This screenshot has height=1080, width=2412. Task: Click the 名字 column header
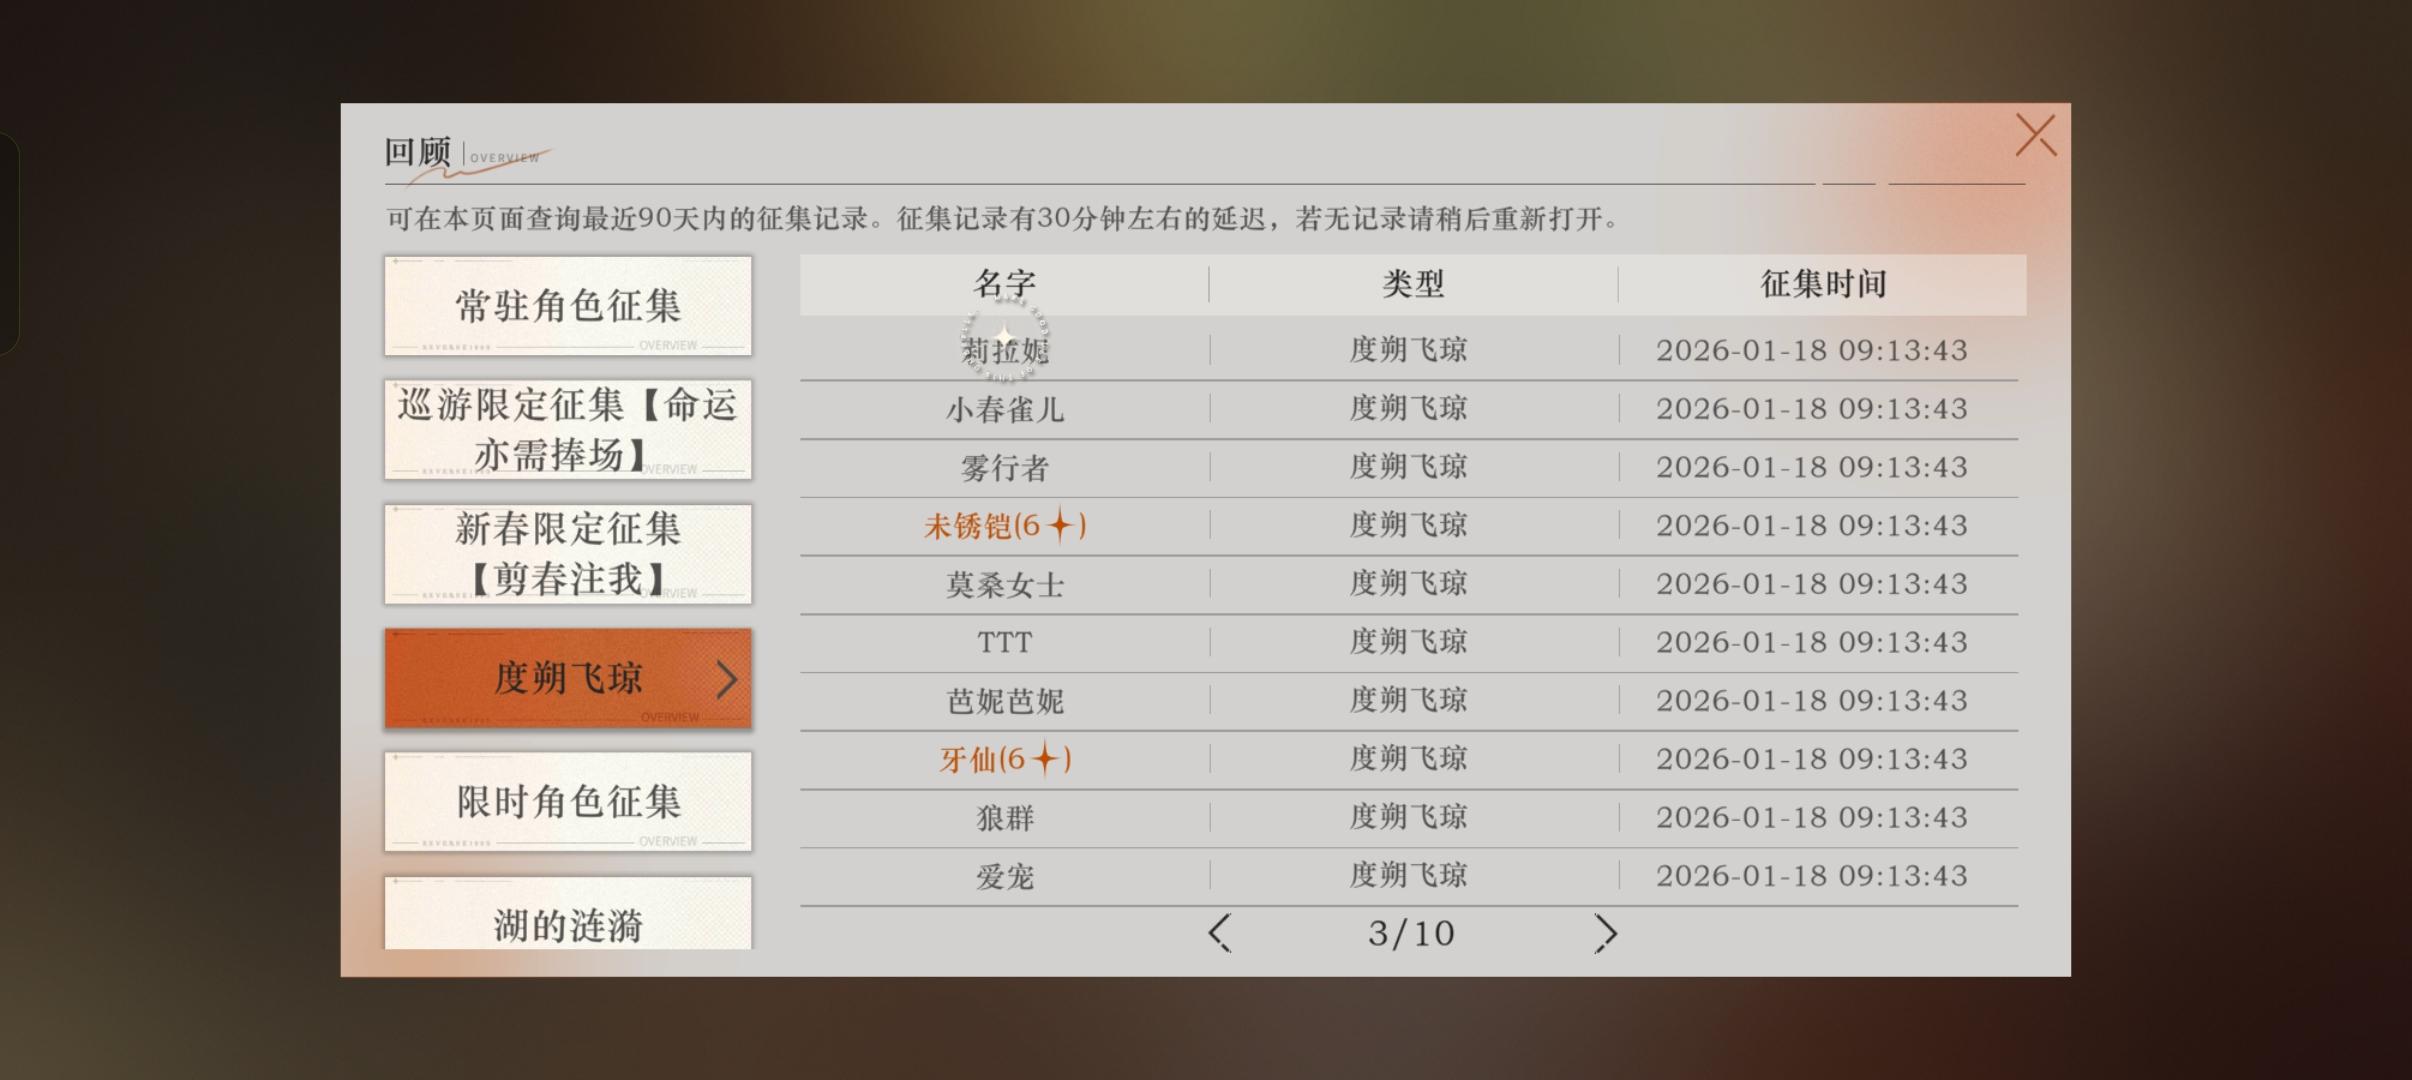click(x=1004, y=284)
